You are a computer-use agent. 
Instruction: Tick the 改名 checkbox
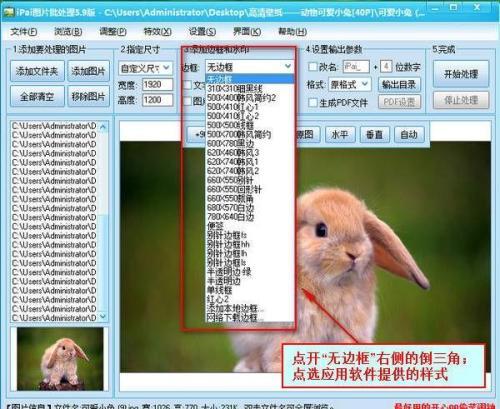(312, 67)
